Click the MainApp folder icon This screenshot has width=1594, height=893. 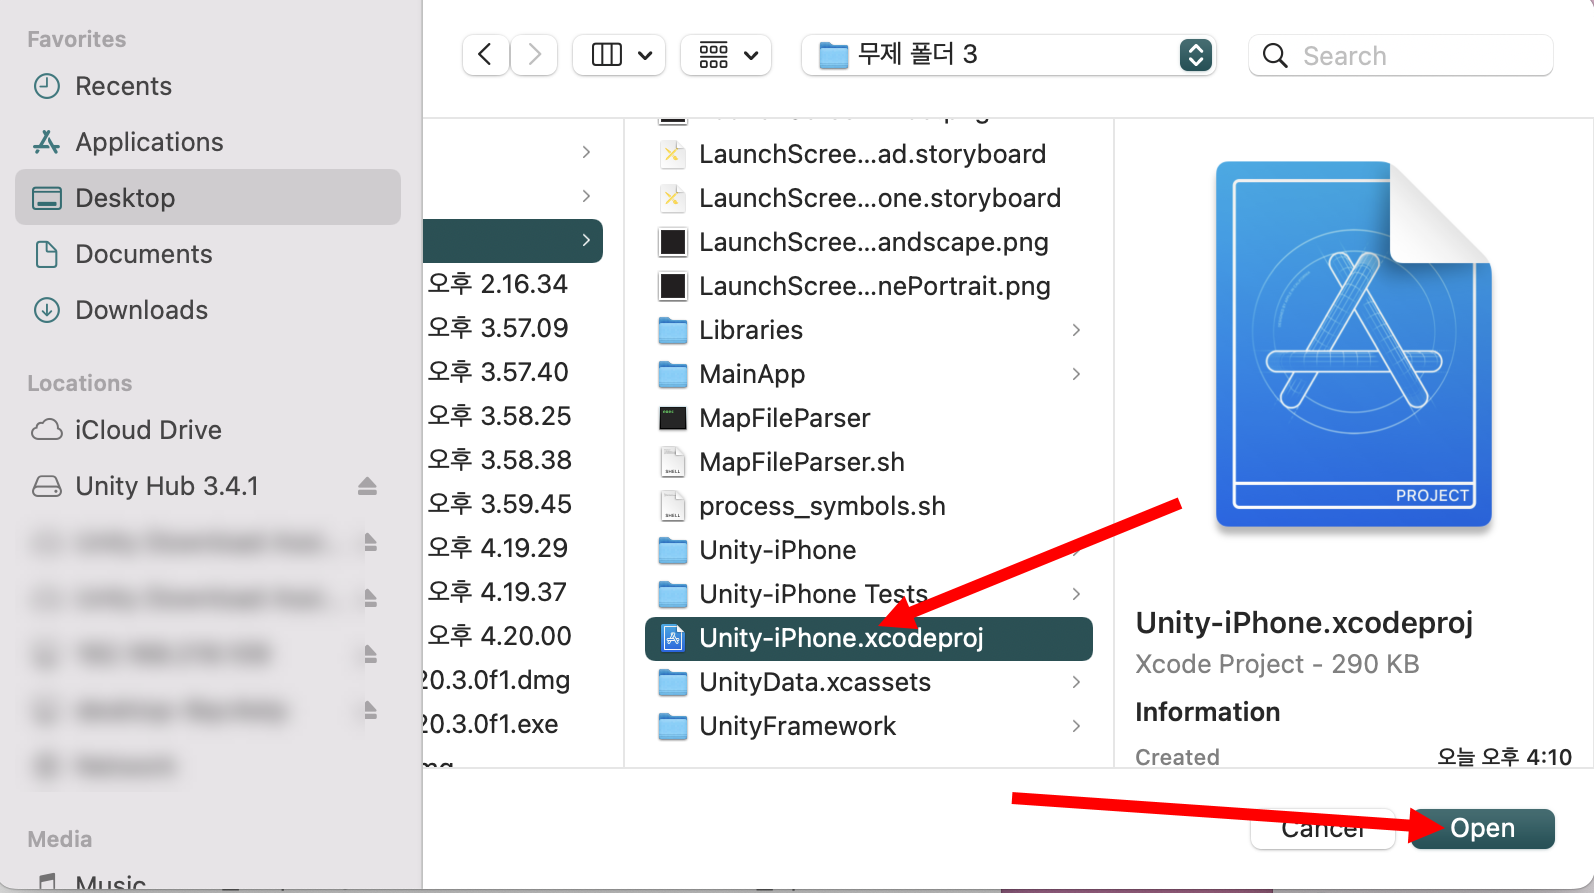[x=673, y=374]
